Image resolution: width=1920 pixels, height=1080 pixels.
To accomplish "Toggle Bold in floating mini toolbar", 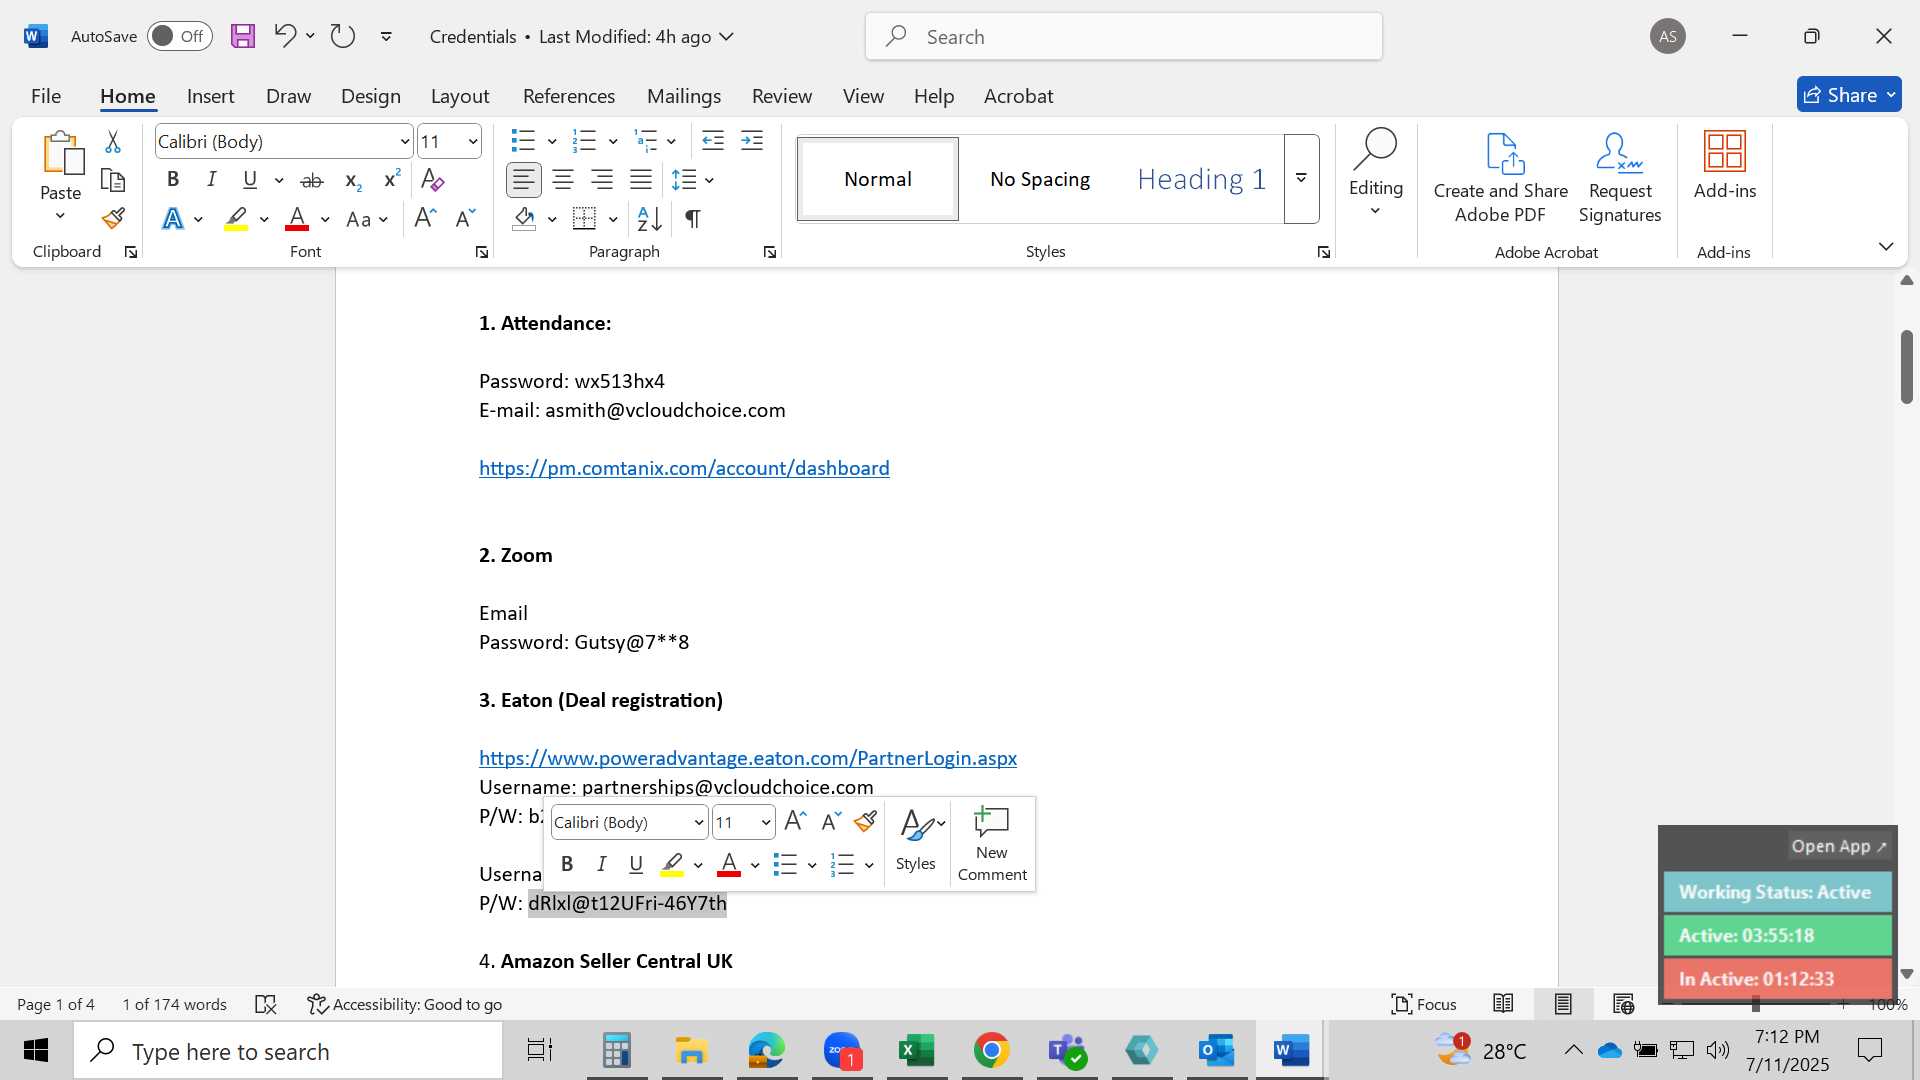I will coord(567,864).
